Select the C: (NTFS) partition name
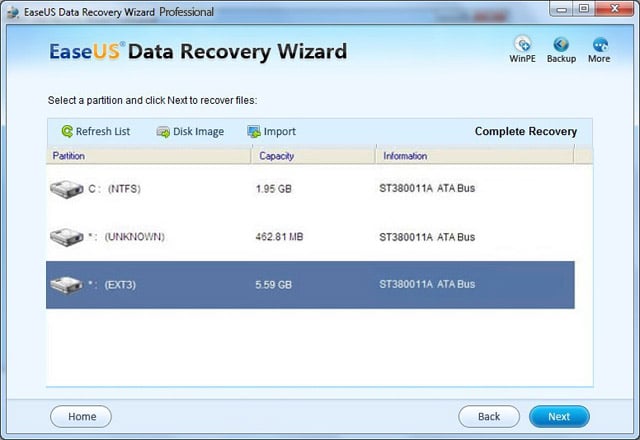 (114, 189)
